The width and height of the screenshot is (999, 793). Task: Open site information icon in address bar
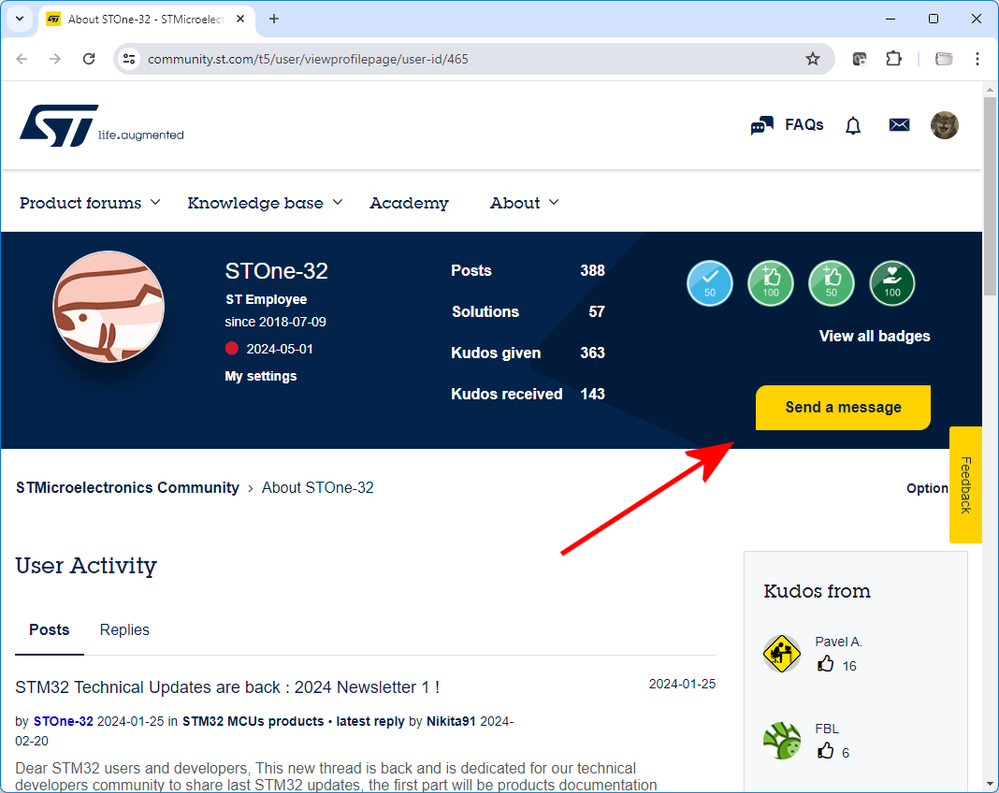[x=129, y=59]
